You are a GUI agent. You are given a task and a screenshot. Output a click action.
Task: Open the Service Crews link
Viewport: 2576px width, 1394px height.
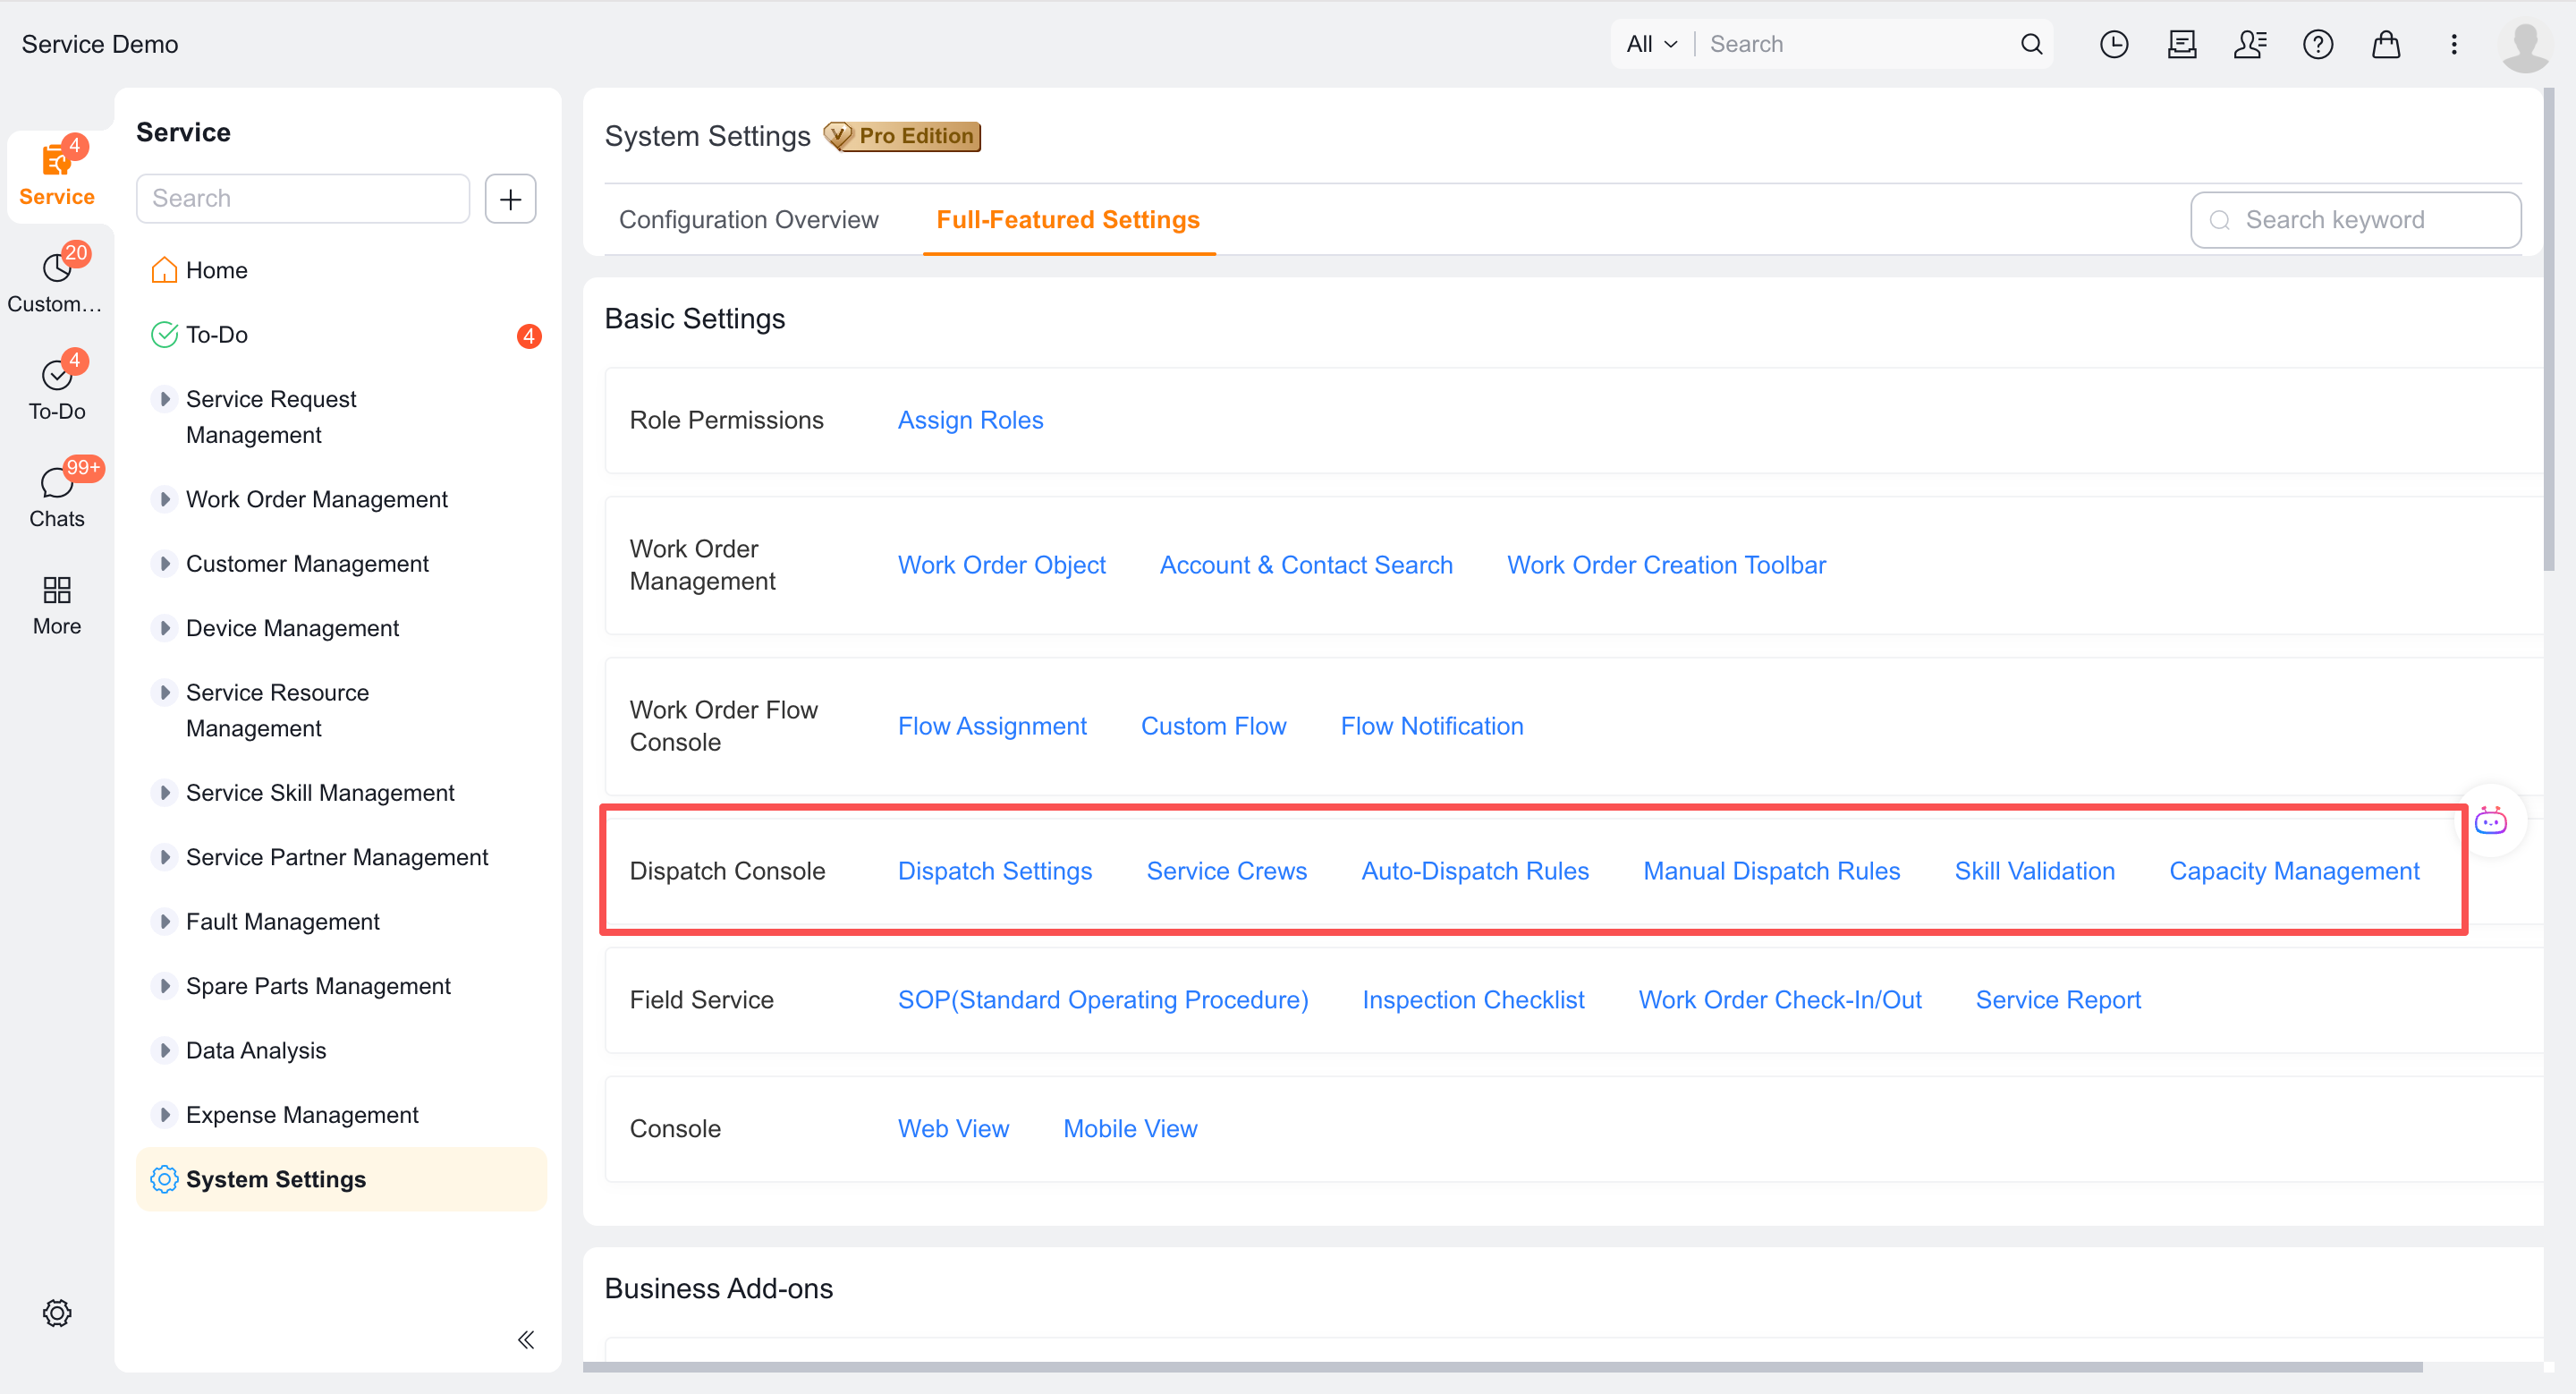point(1227,871)
